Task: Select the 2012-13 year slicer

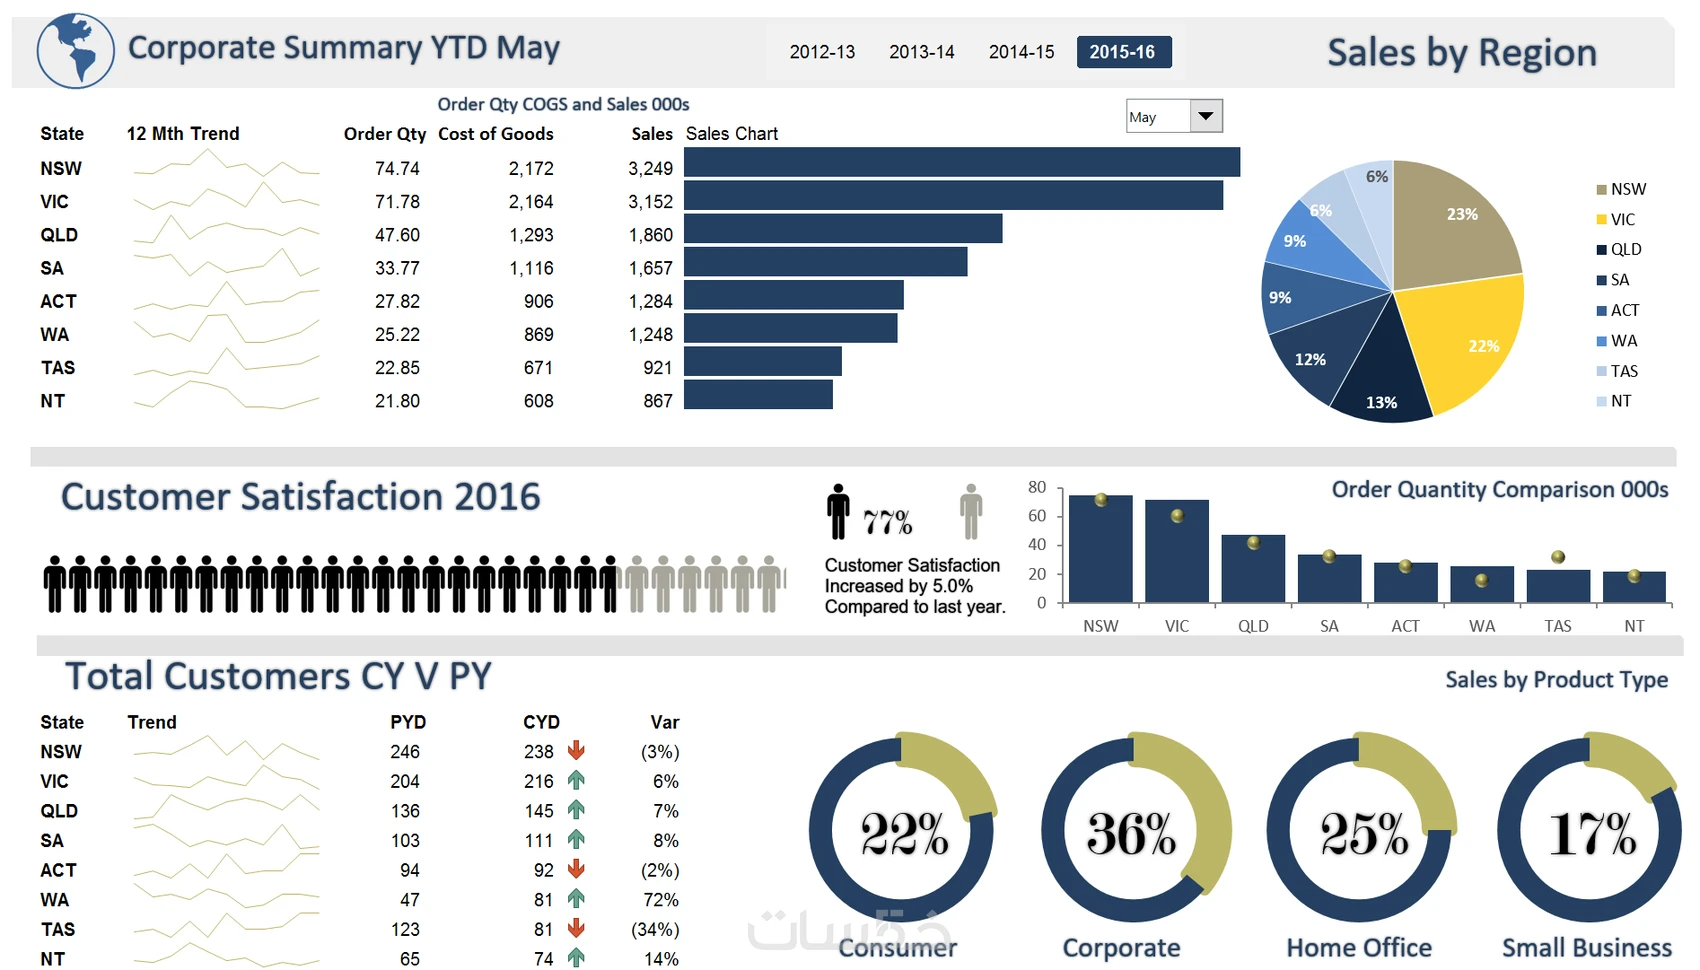Action: [822, 52]
